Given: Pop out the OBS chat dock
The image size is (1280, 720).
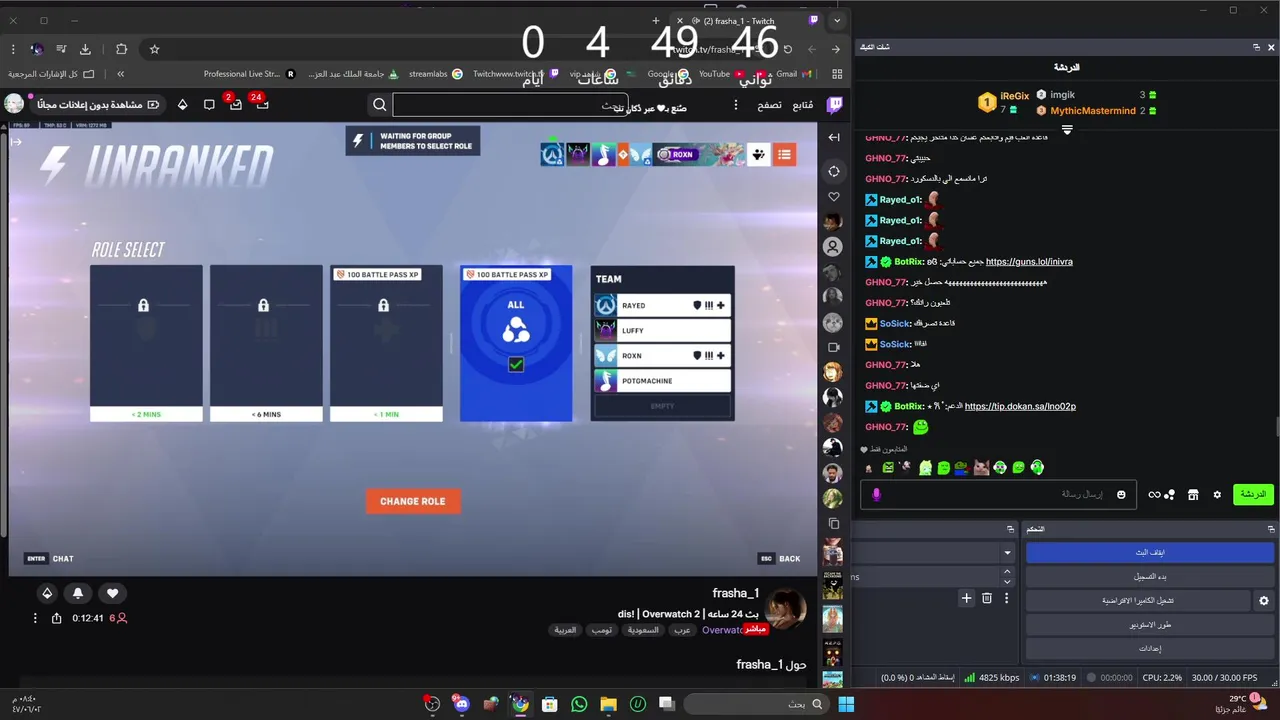Looking at the screenshot, I should point(1257,47).
